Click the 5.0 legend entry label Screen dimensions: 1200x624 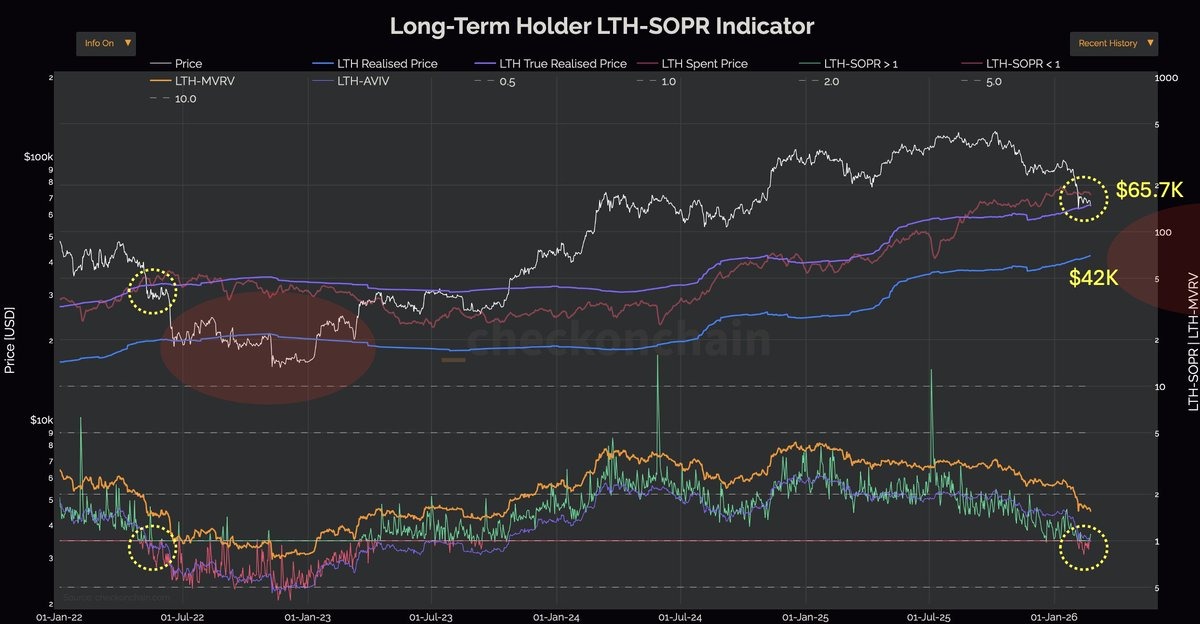pos(995,82)
